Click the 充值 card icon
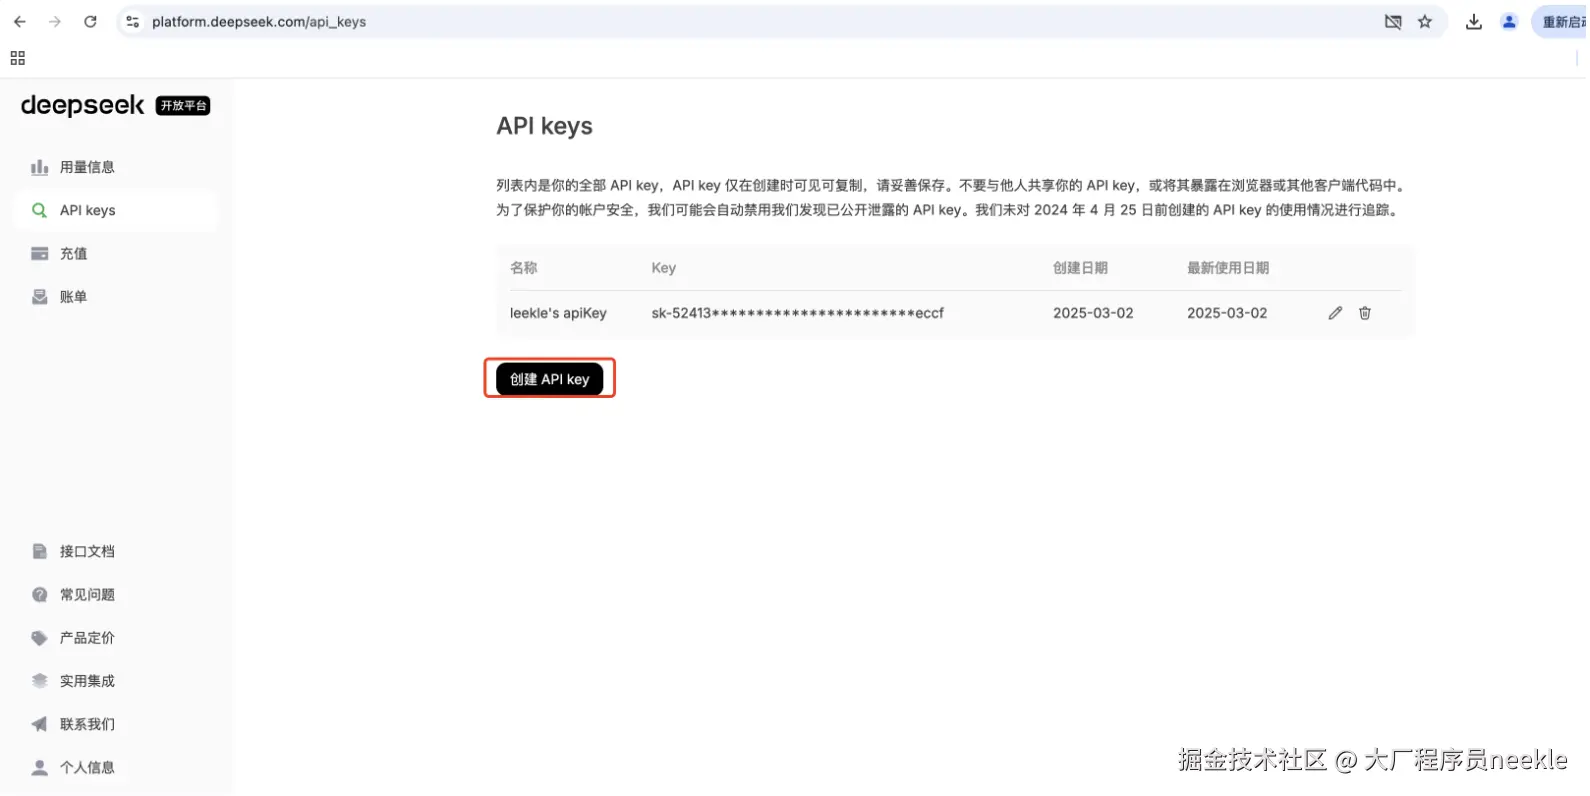This screenshot has height=796, width=1590. (40, 254)
